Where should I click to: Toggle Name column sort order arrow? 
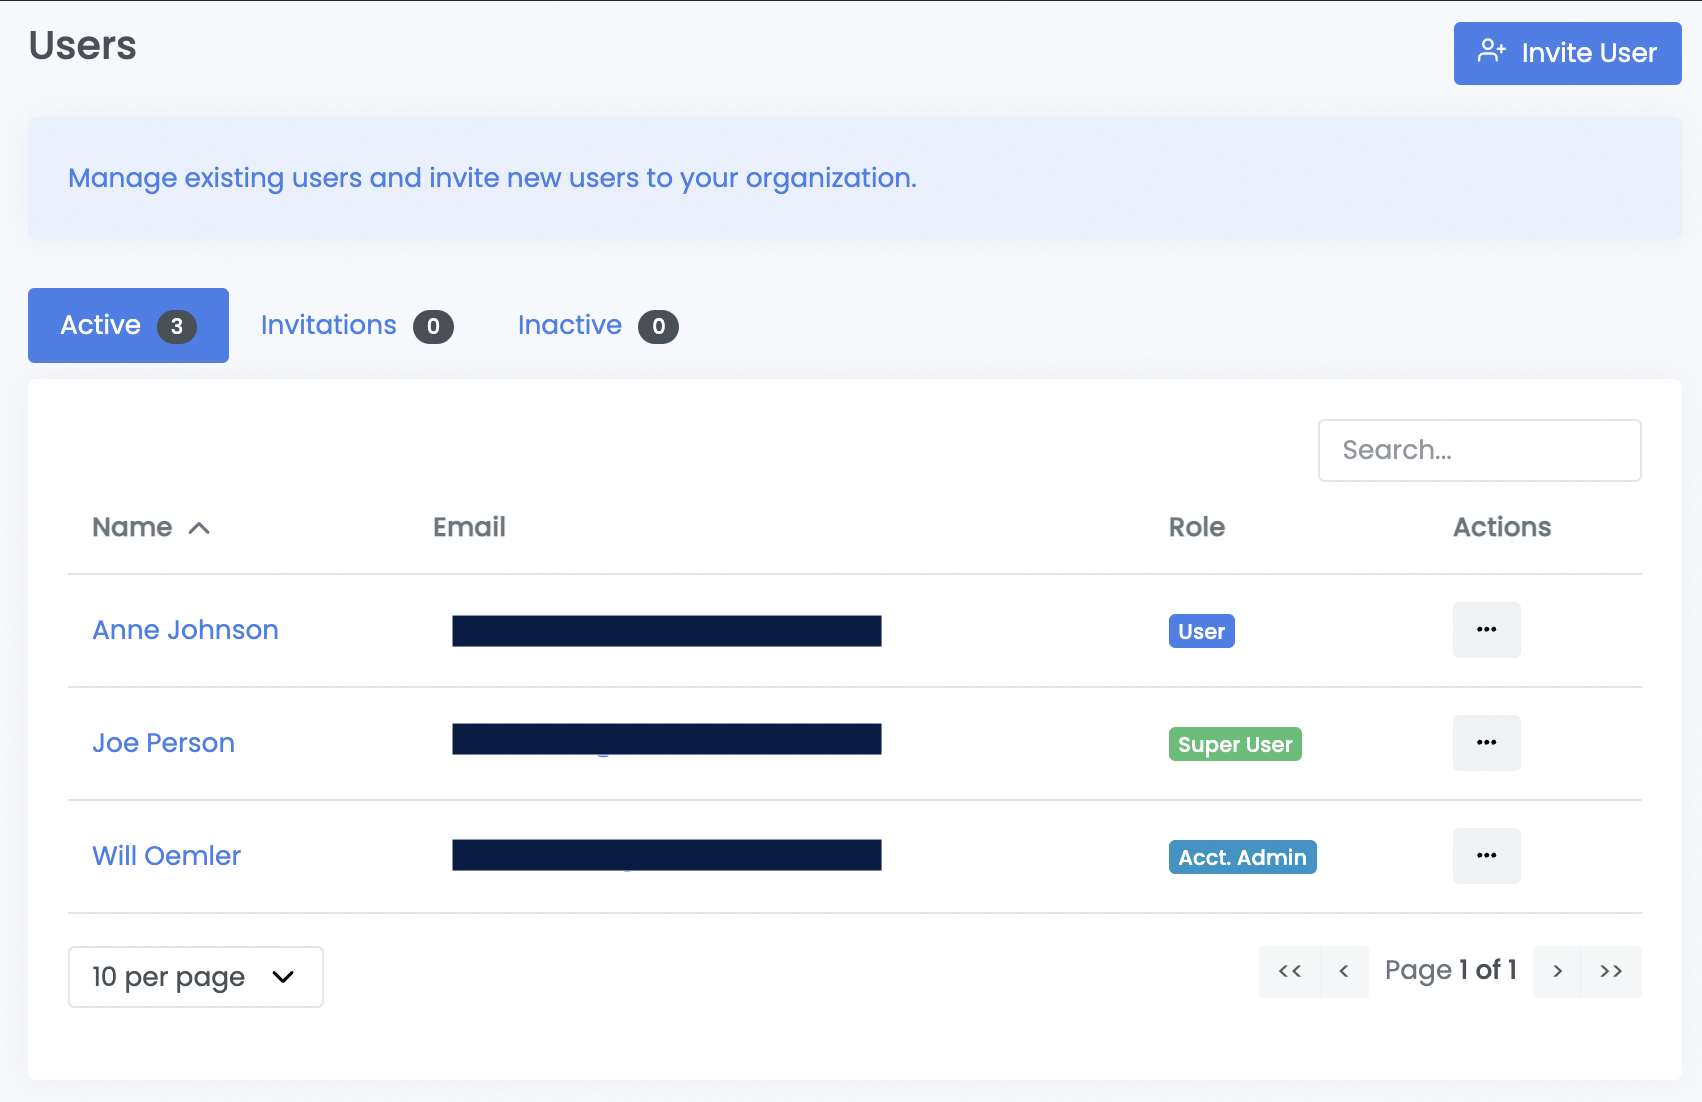tap(199, 528)
